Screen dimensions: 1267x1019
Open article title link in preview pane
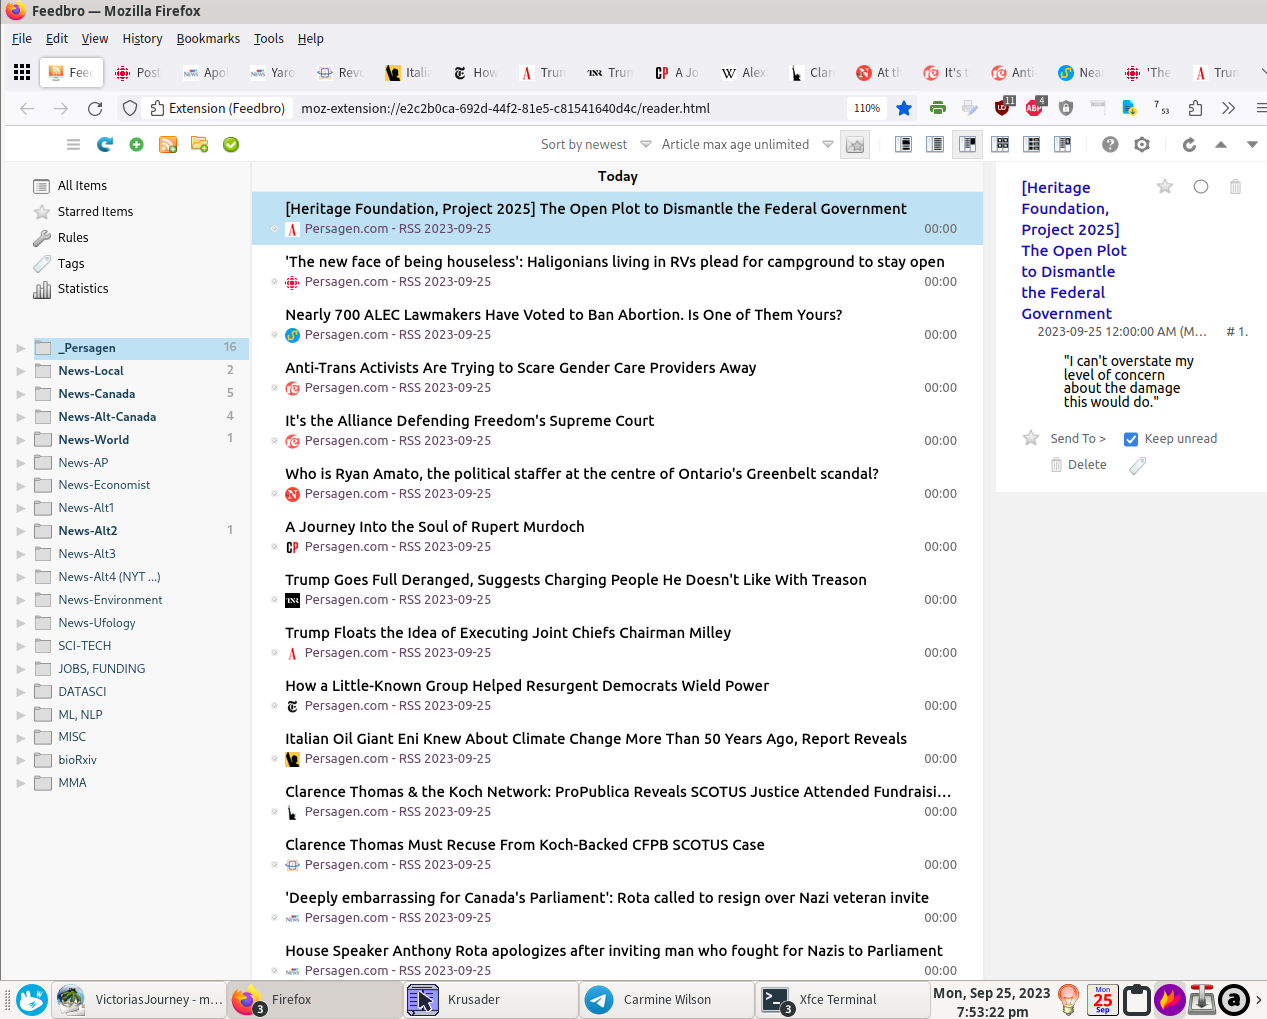1075,250
